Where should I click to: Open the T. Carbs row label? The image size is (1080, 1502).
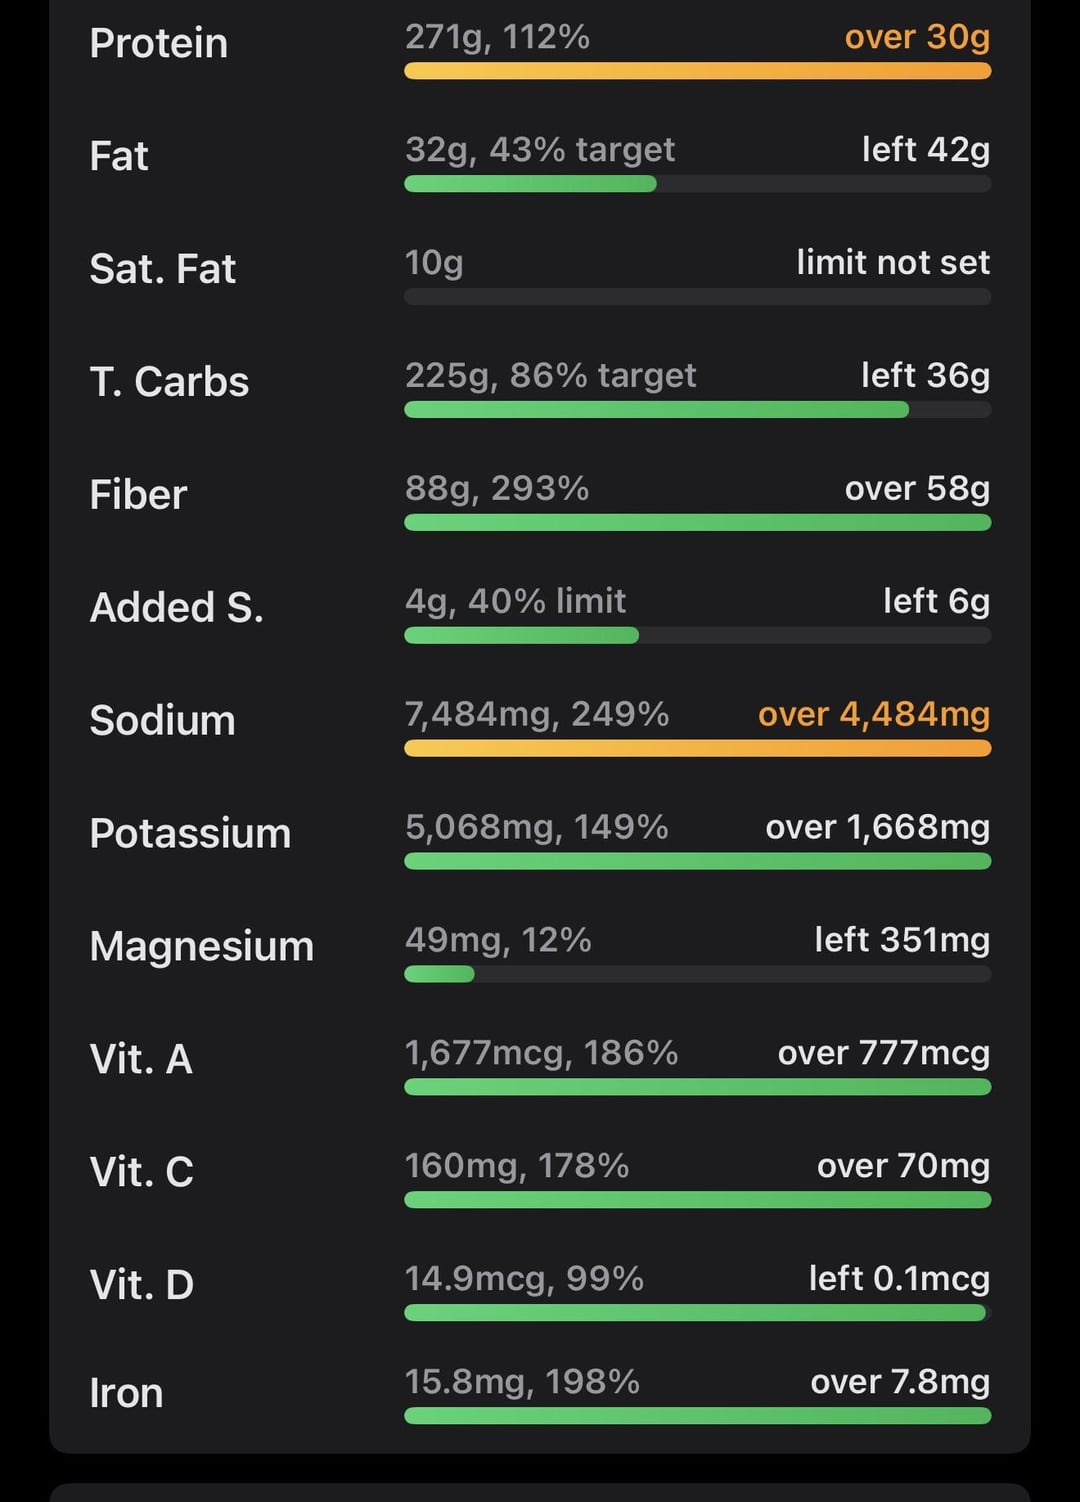click(x=169, y=382)
